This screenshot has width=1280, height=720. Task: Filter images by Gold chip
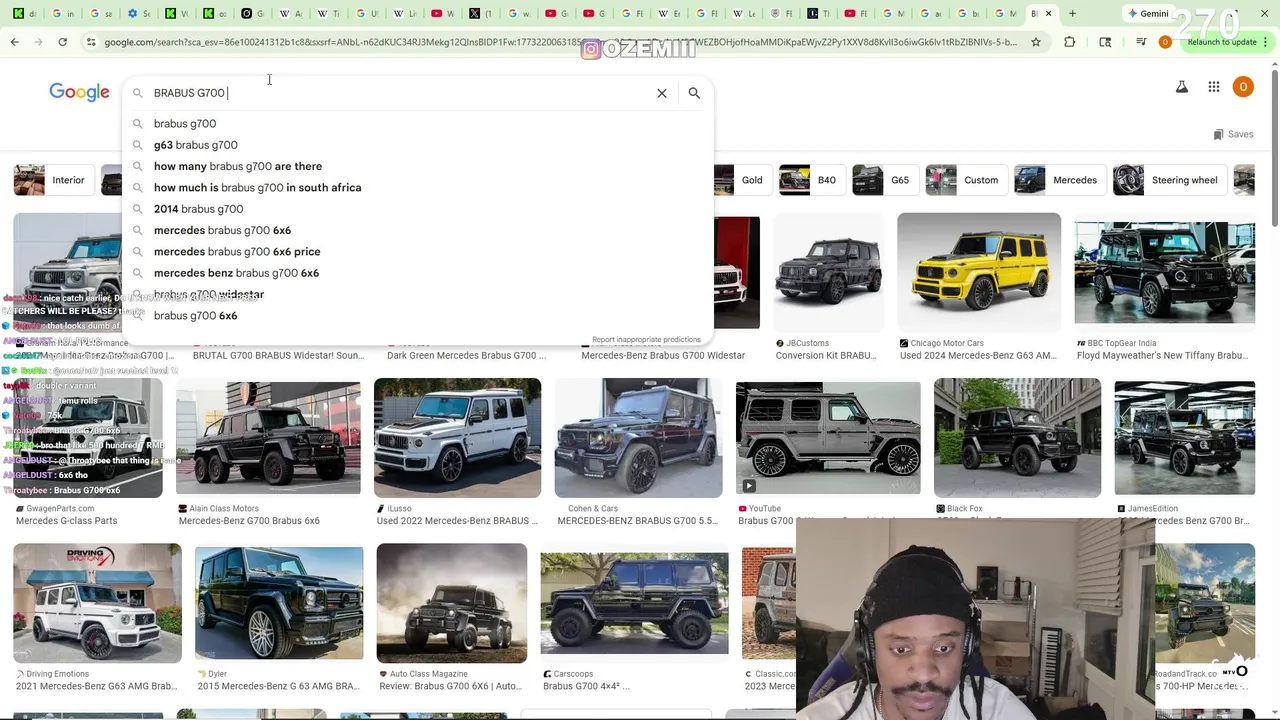click(x=744, y=180)
